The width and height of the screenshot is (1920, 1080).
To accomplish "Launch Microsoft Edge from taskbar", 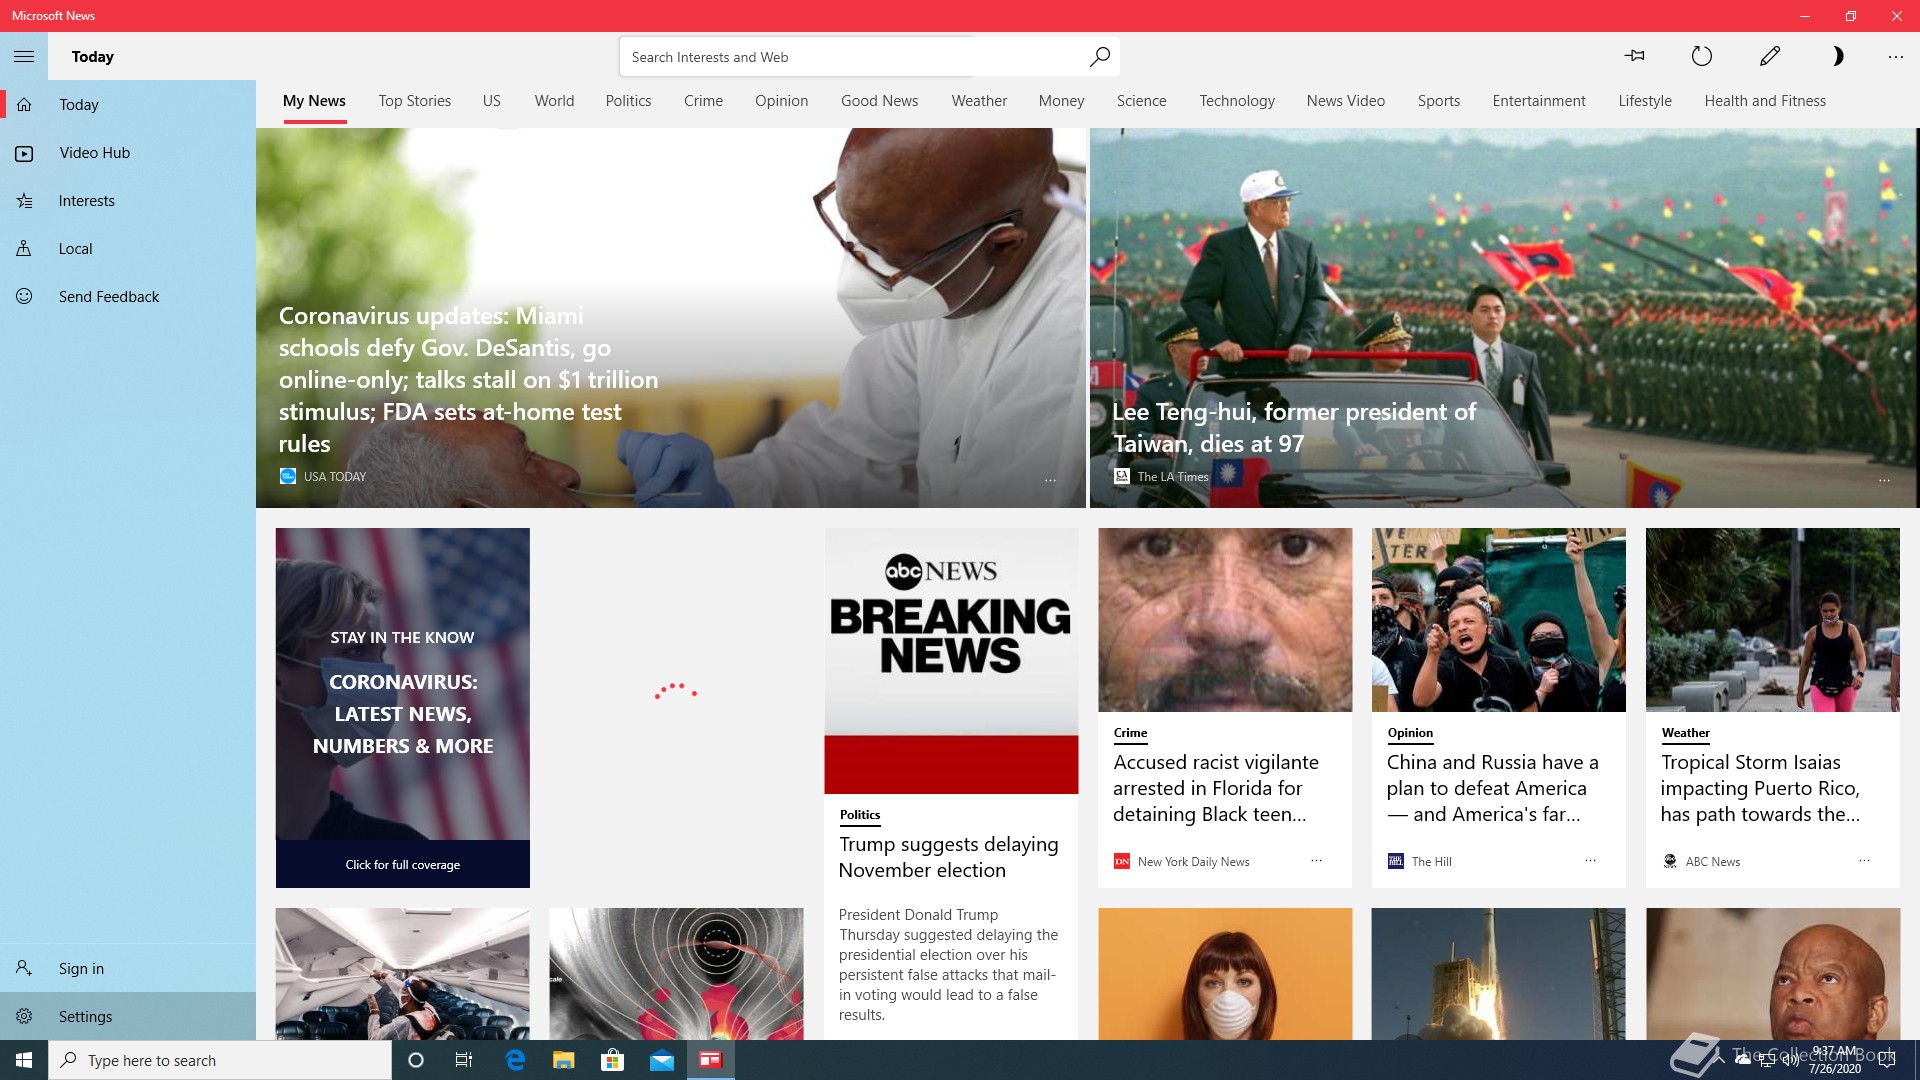I will coord(515,1060).
